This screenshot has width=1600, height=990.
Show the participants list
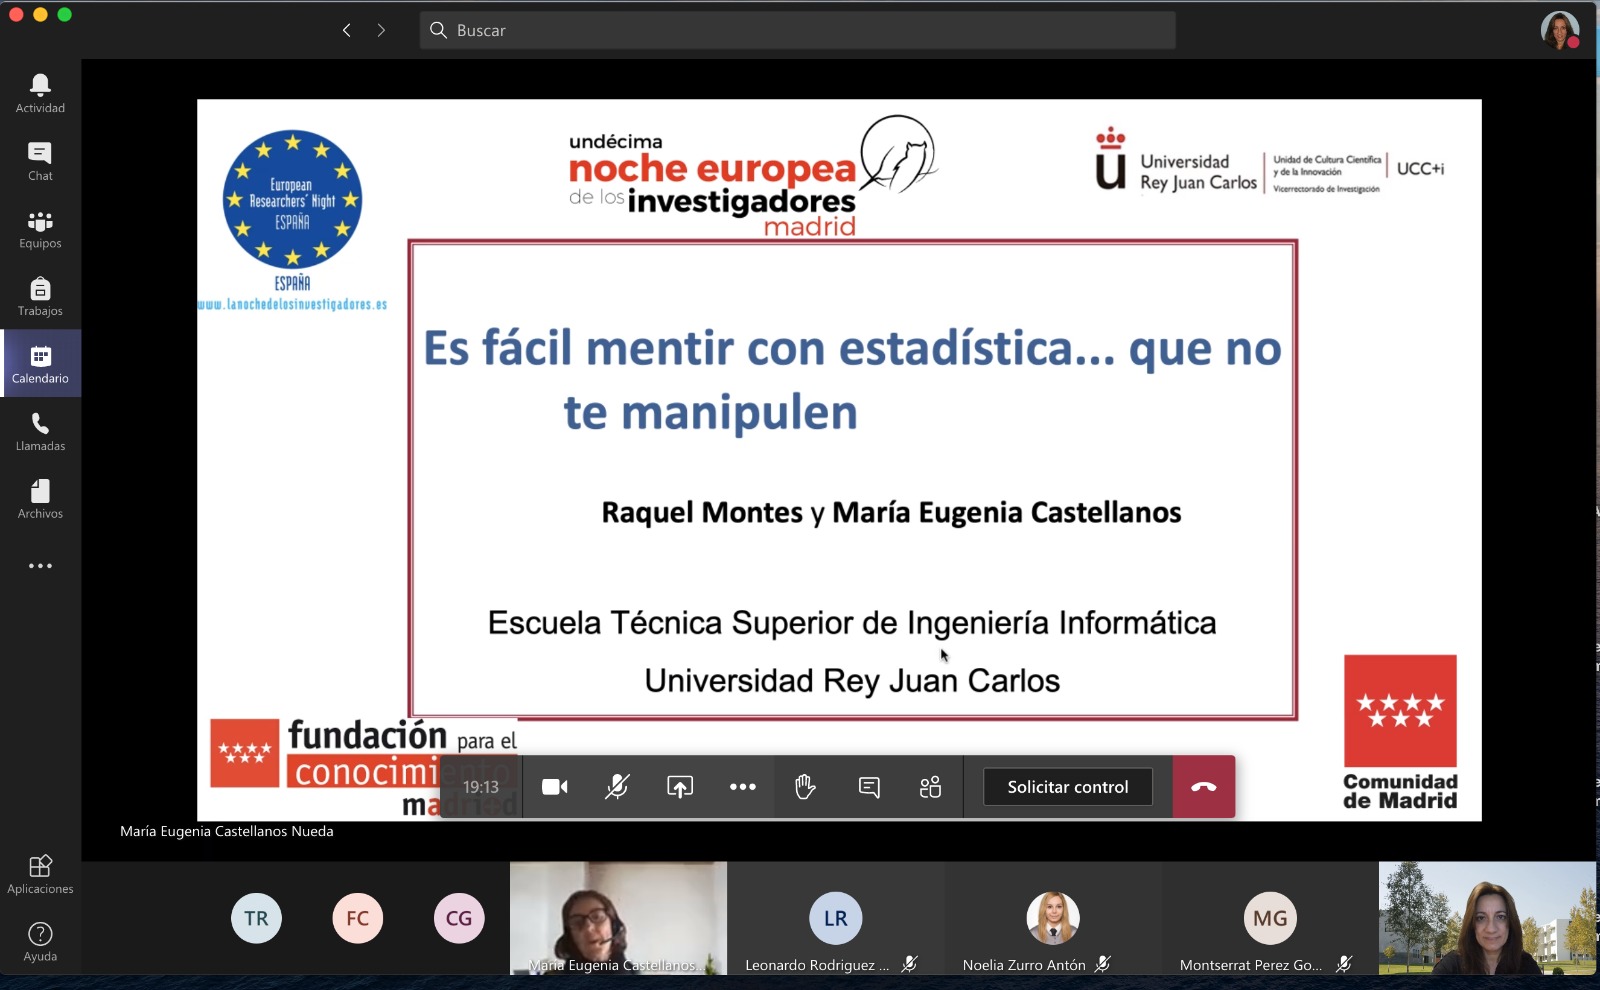coord(931,787)
